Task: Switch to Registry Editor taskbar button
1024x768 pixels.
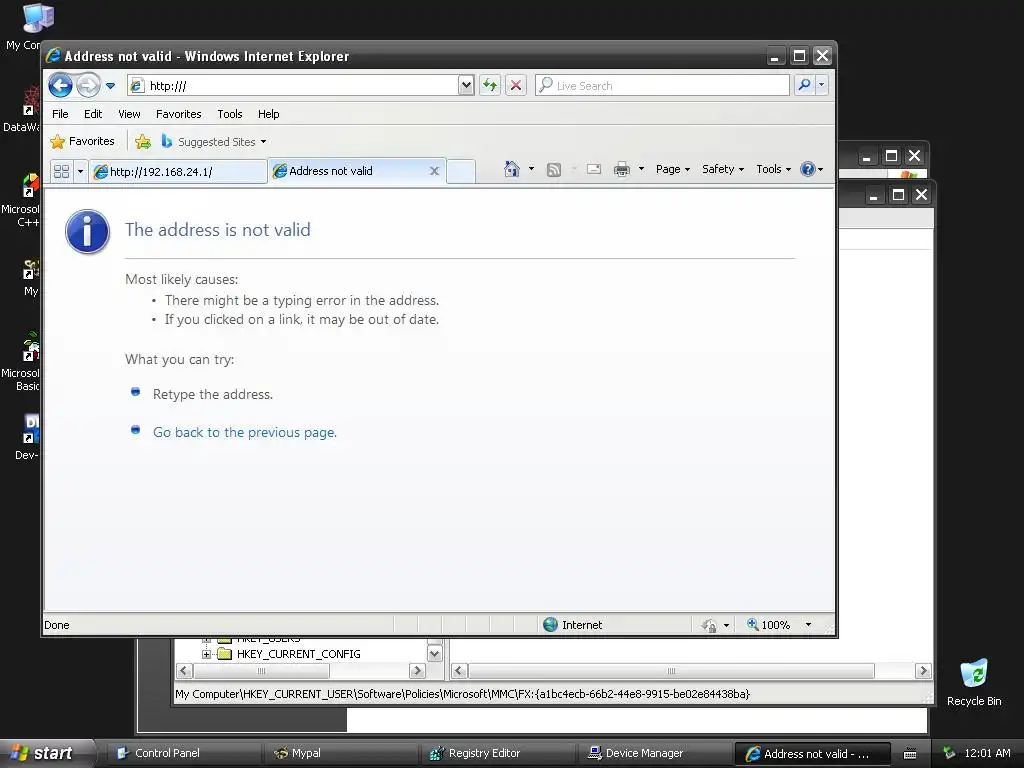Action: click(497, 753)
